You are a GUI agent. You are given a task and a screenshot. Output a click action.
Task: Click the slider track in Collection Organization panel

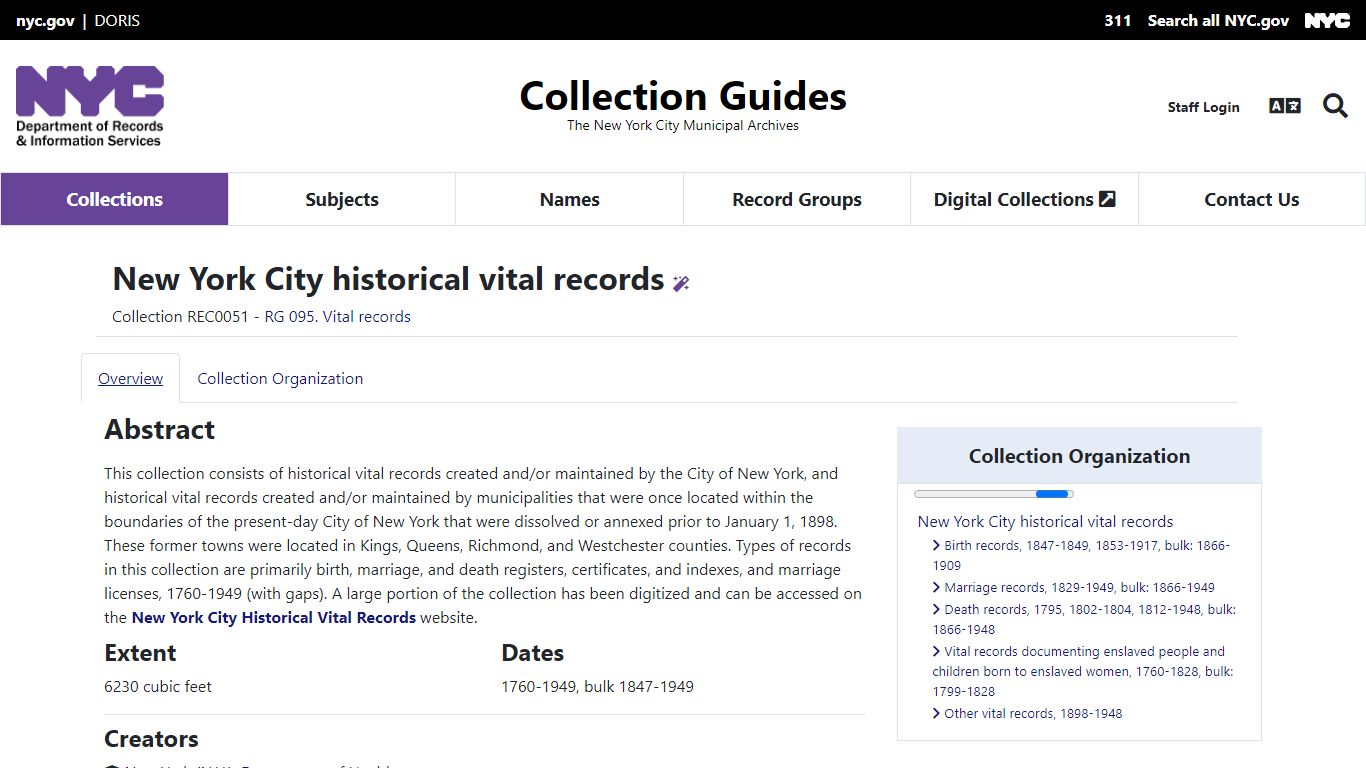tap(994, 494)
